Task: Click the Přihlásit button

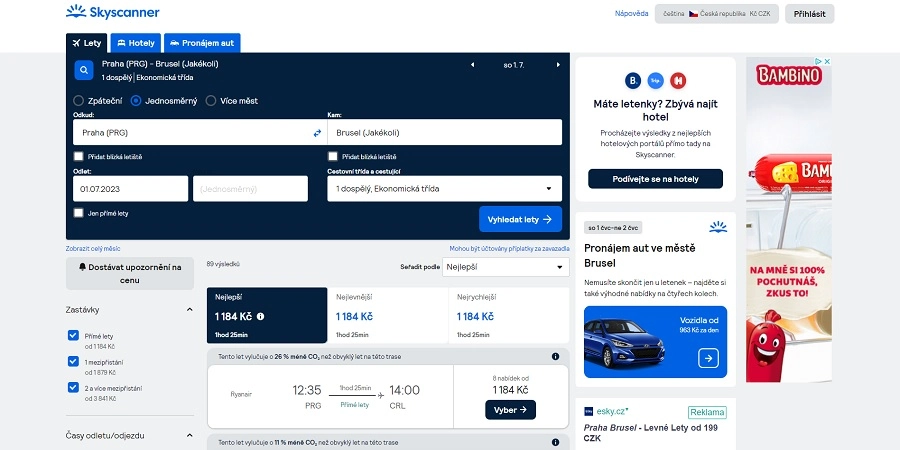Action: click(809, 14)
